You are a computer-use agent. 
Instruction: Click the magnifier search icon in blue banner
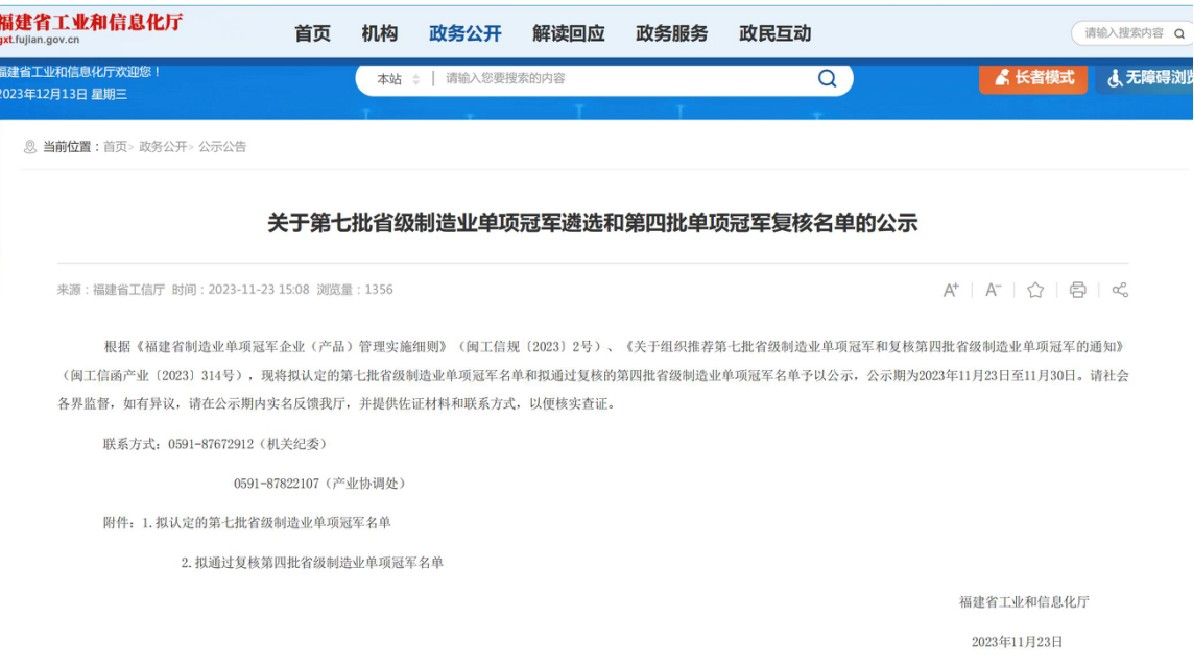point(827,79)
